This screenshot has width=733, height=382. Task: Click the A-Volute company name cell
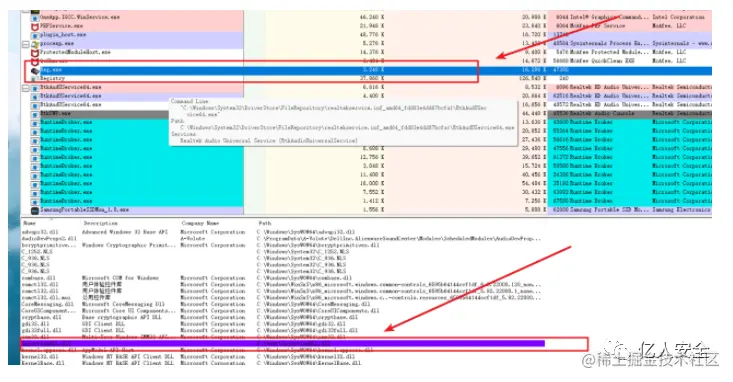193,238
